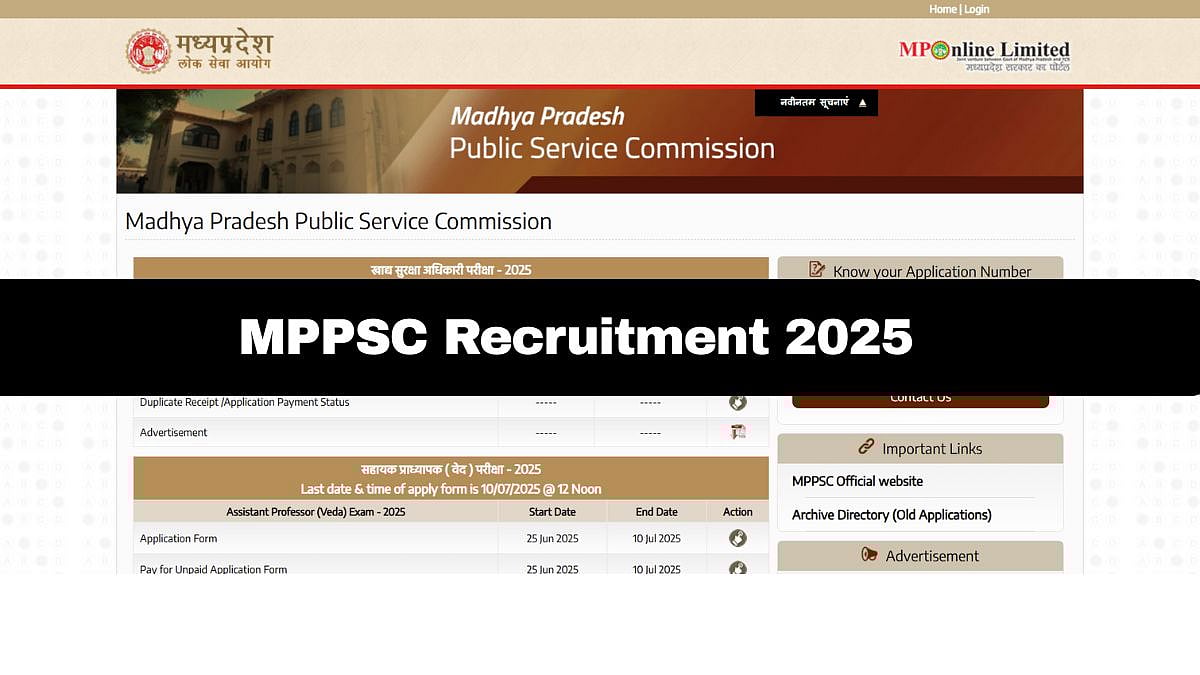Expand the नवीनतम सूचनाएं notifications arrow

point(862,103)
